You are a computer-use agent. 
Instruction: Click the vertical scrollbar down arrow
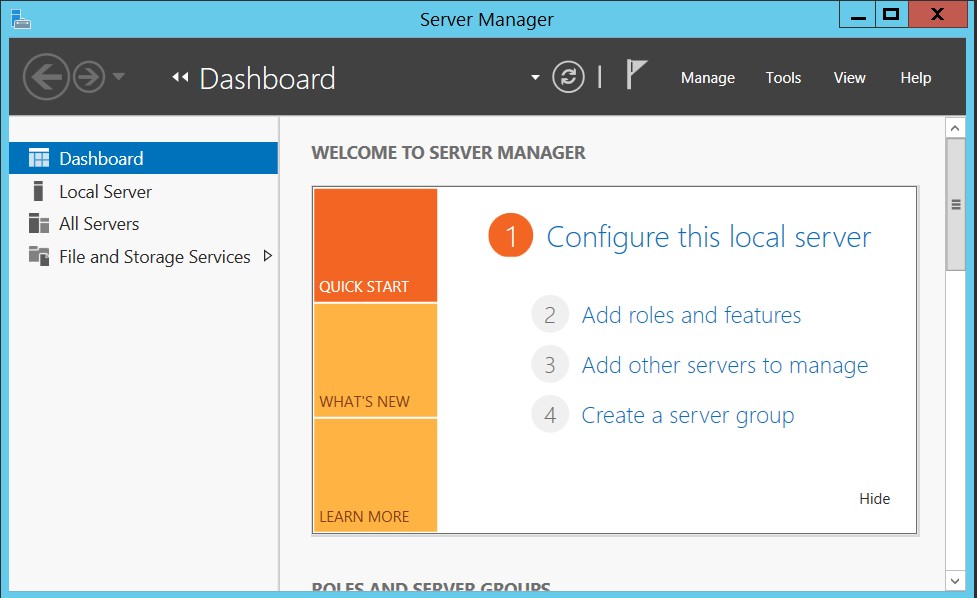(x=955, y=581)
